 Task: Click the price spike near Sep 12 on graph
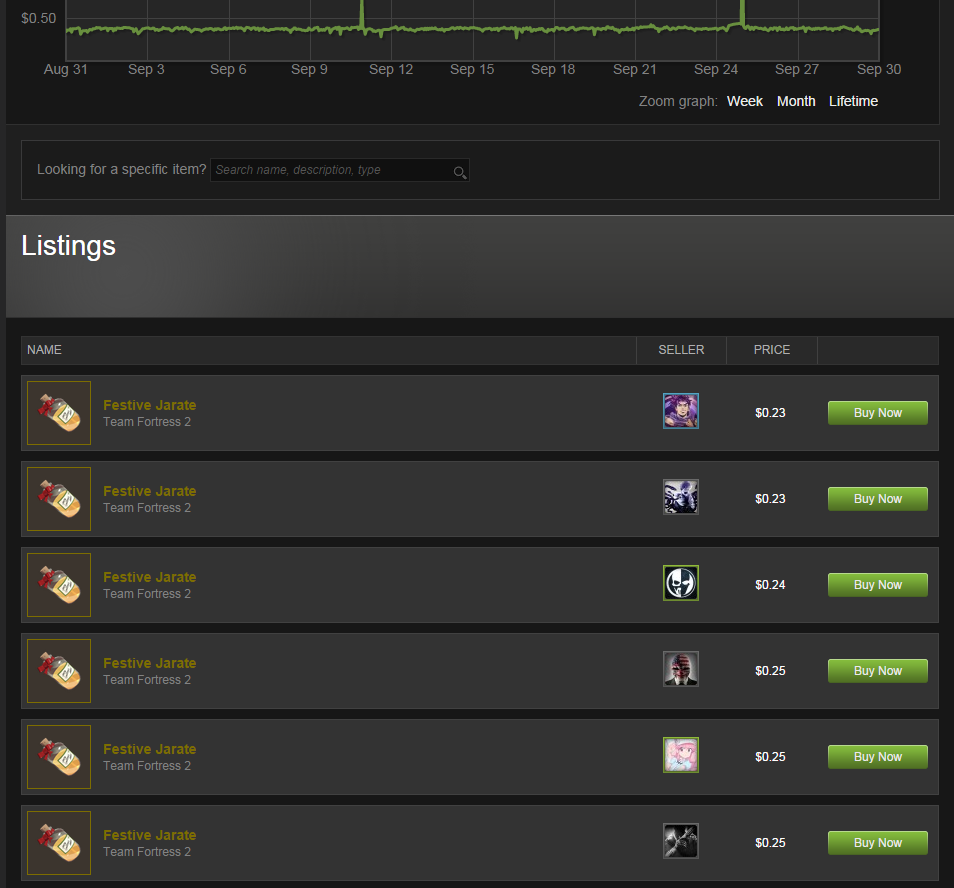pos(362,13)
